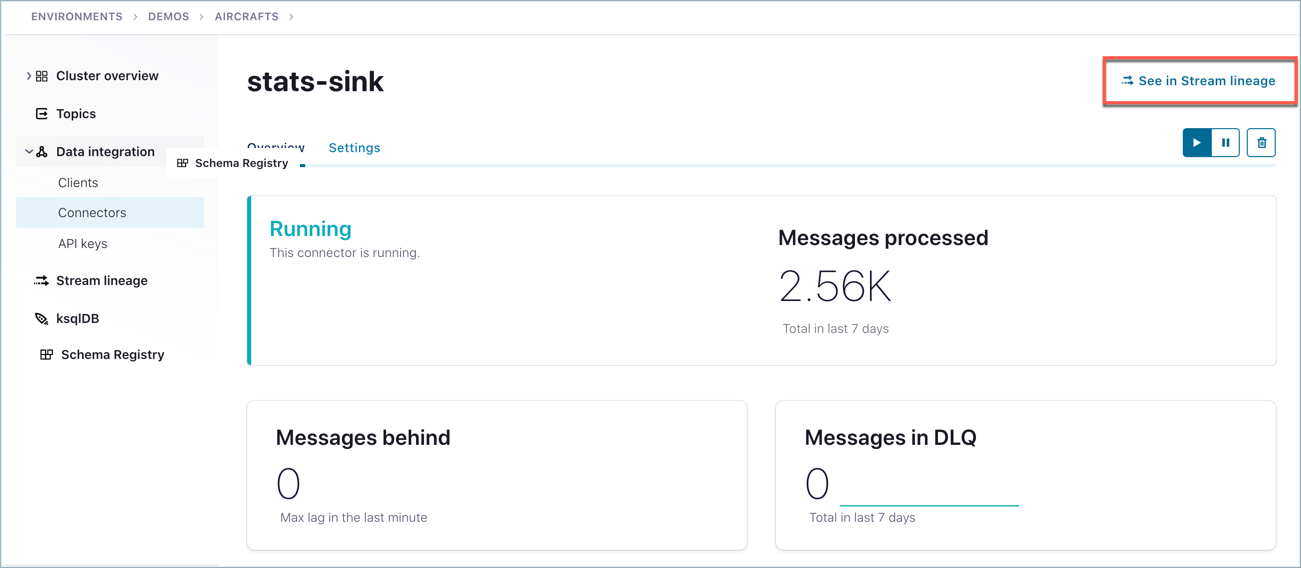Go to ENVIRONMENTS breadcrumb link
This screenshot has width=1301, height=568.
[x=77, y=17]
